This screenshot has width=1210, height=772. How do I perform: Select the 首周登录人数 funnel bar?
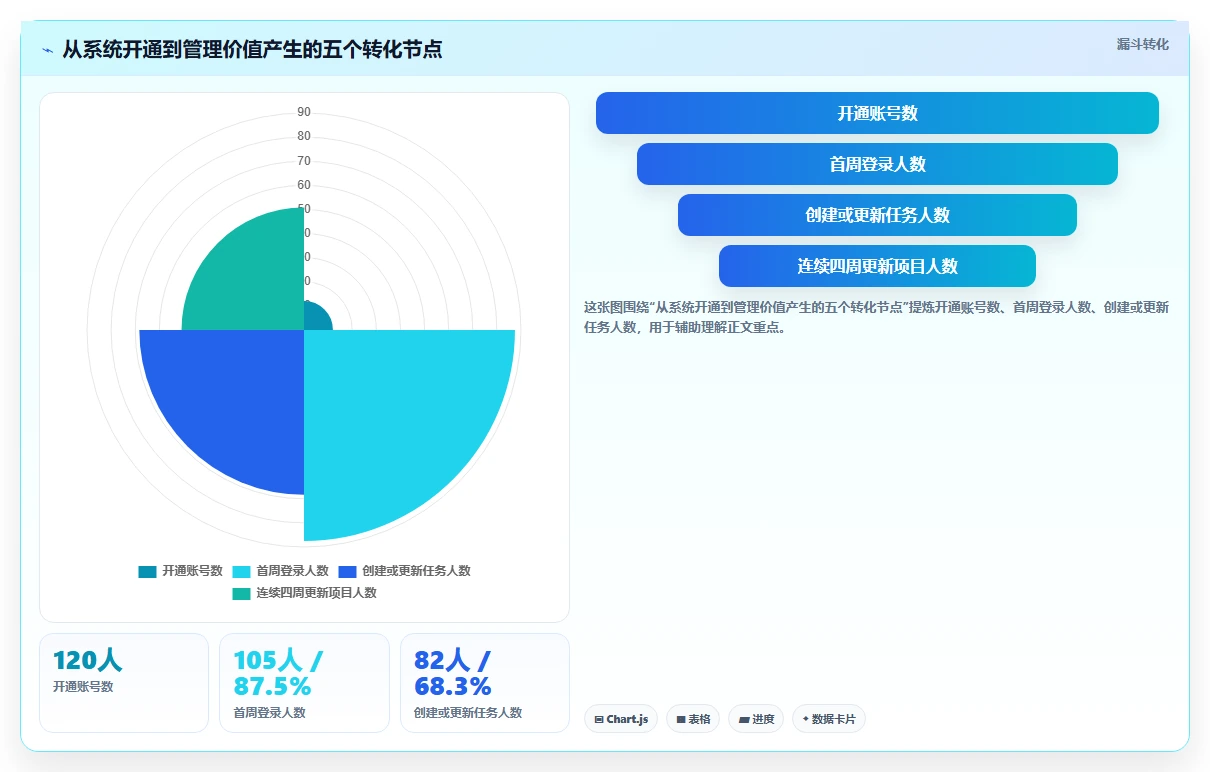[877, 164]
